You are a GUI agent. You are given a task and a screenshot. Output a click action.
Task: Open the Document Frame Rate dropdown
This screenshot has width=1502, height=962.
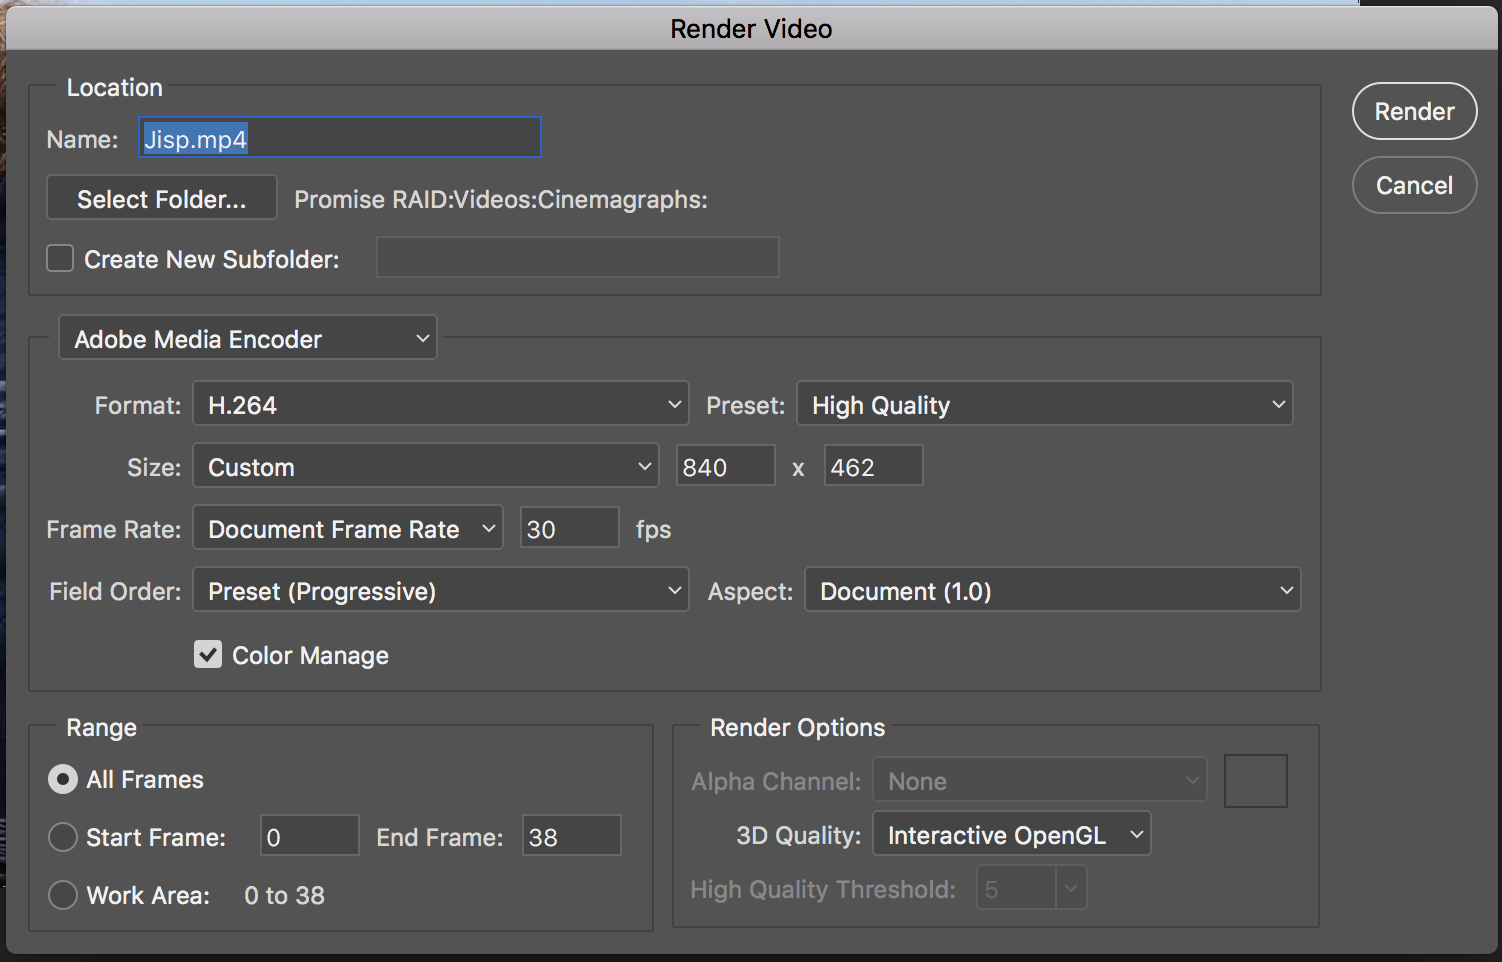tap(348, 528)
